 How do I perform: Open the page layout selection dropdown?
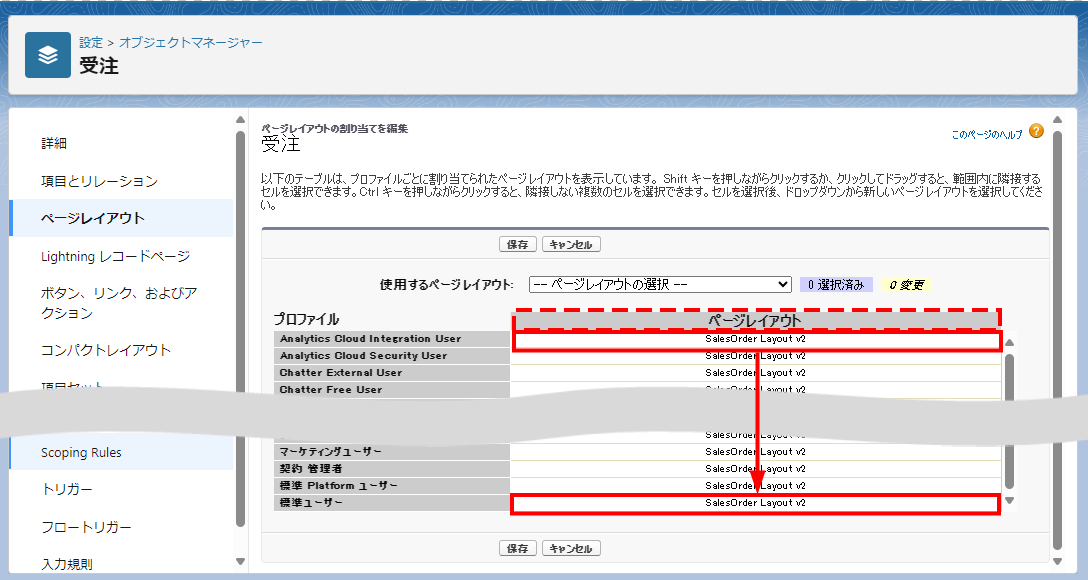660,284
